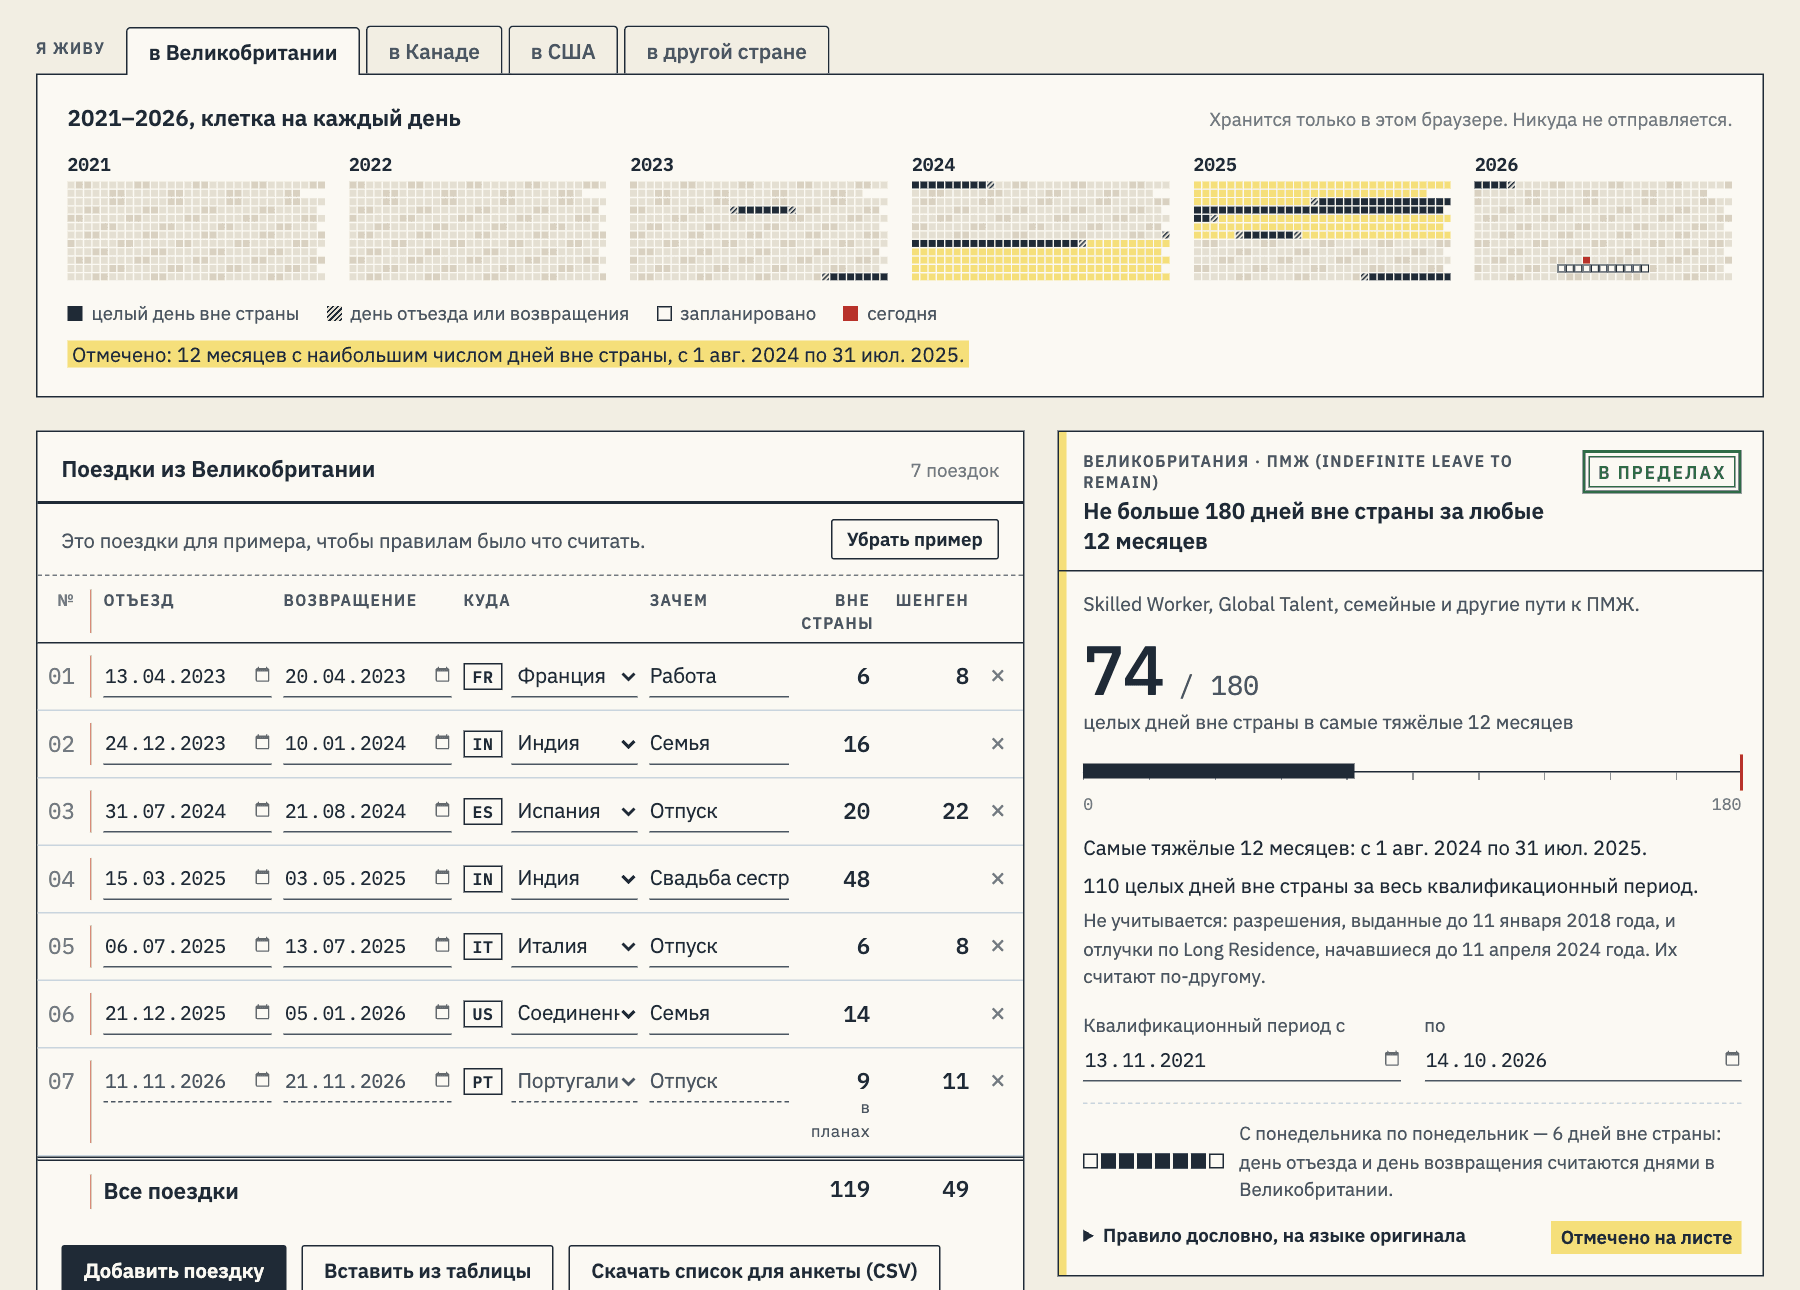Click the departure date field 31.07.2024
This screenshot has height=1290, width=1800.
[187, 812]
